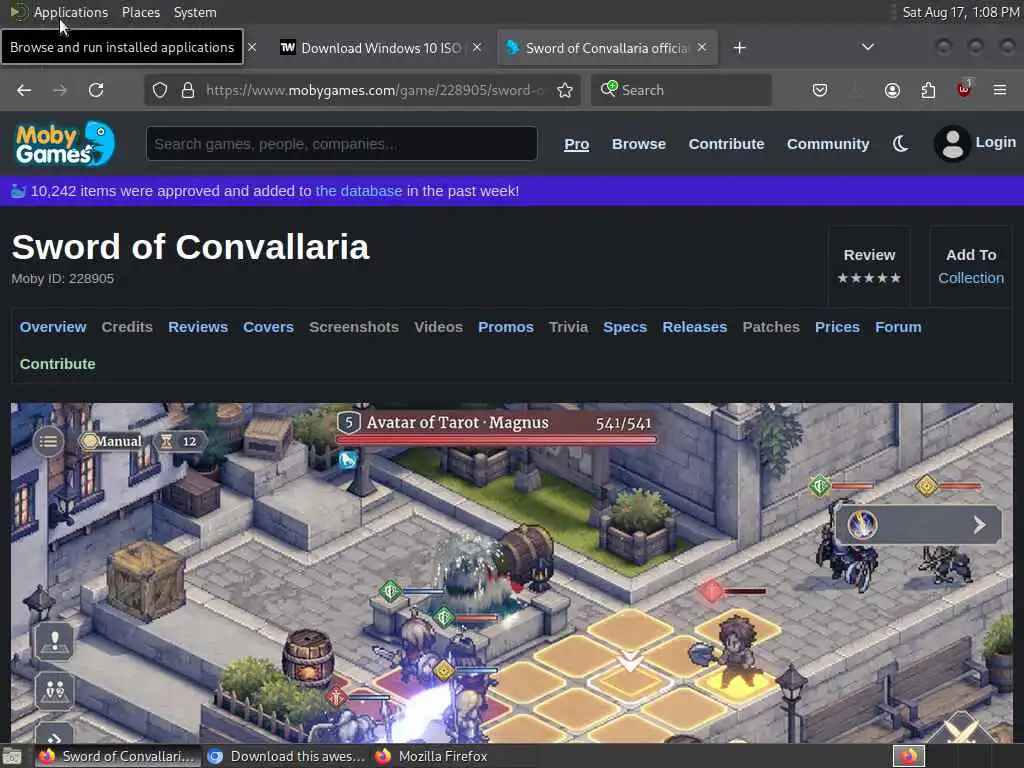Screen dimensions: 1024x768
Task: Close the Sword of Convallaria tab
Action: 702,47
